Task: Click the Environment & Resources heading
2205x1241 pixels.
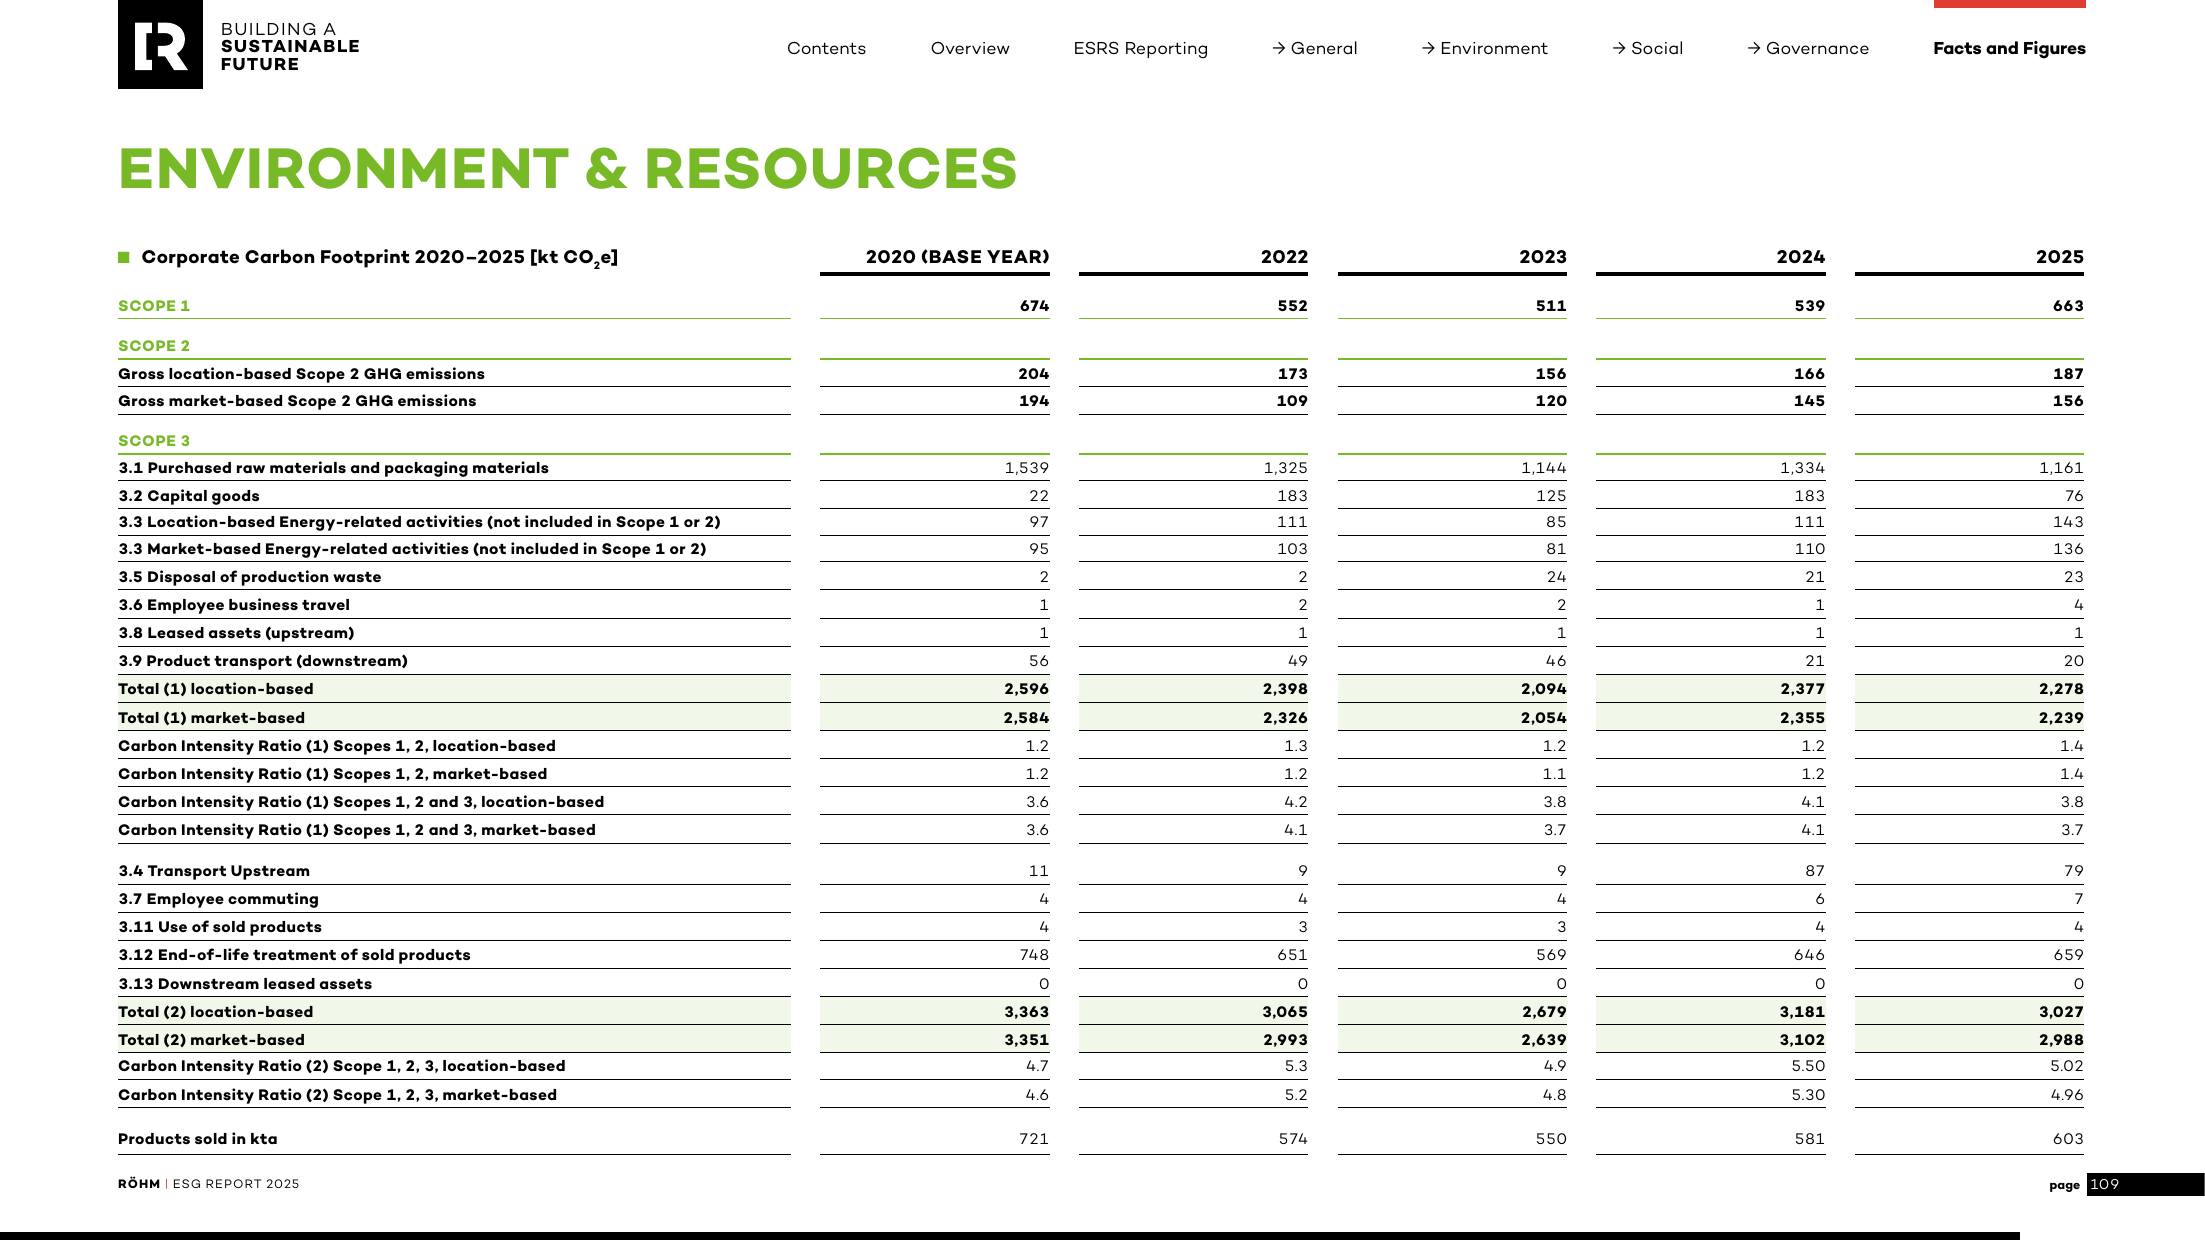Action: click(x=568, y=168)
